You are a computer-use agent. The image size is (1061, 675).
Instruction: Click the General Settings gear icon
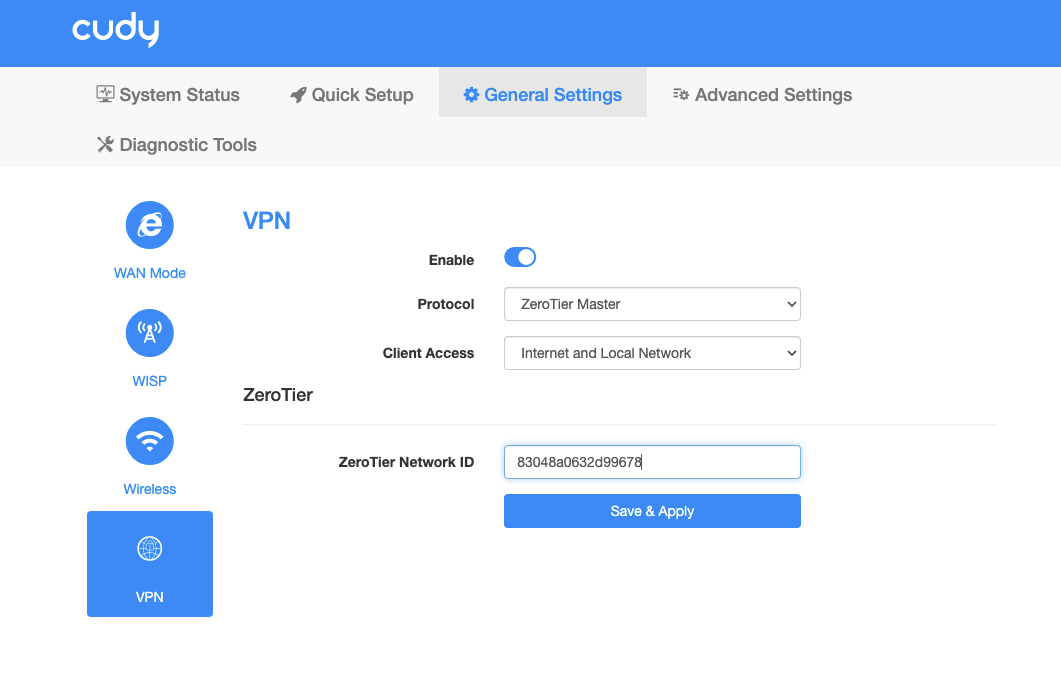[x=471, y=95]
